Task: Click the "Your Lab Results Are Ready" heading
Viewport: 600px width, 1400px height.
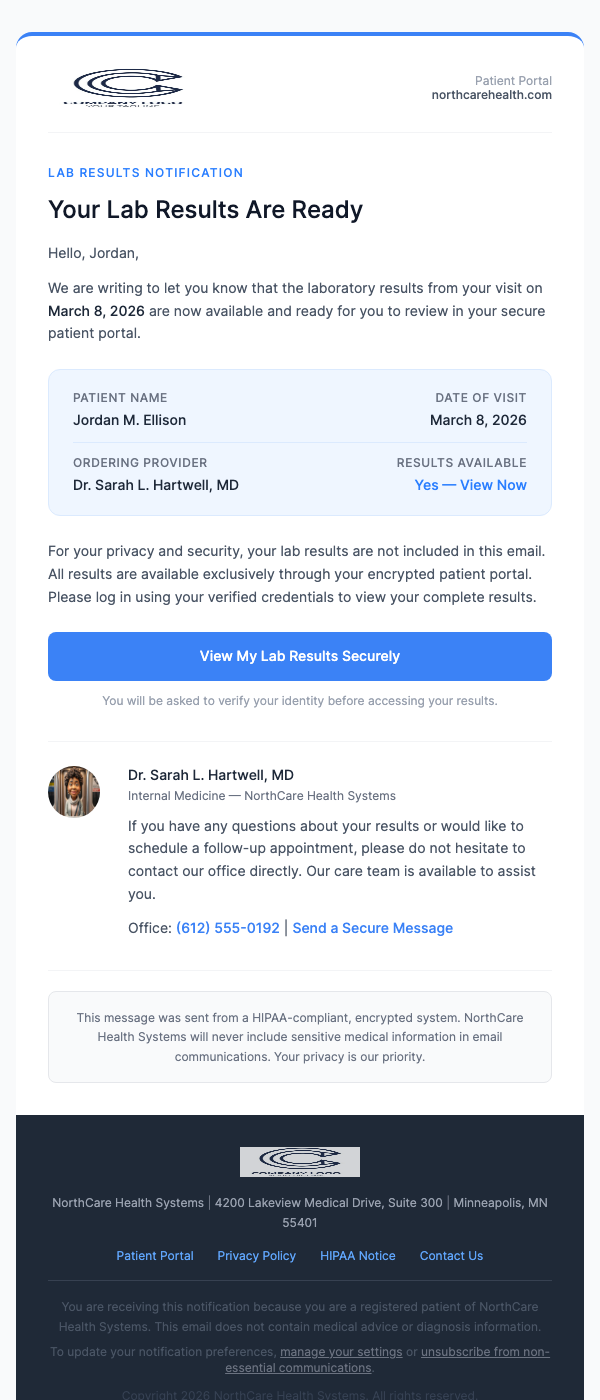Action: click(205, 210)
